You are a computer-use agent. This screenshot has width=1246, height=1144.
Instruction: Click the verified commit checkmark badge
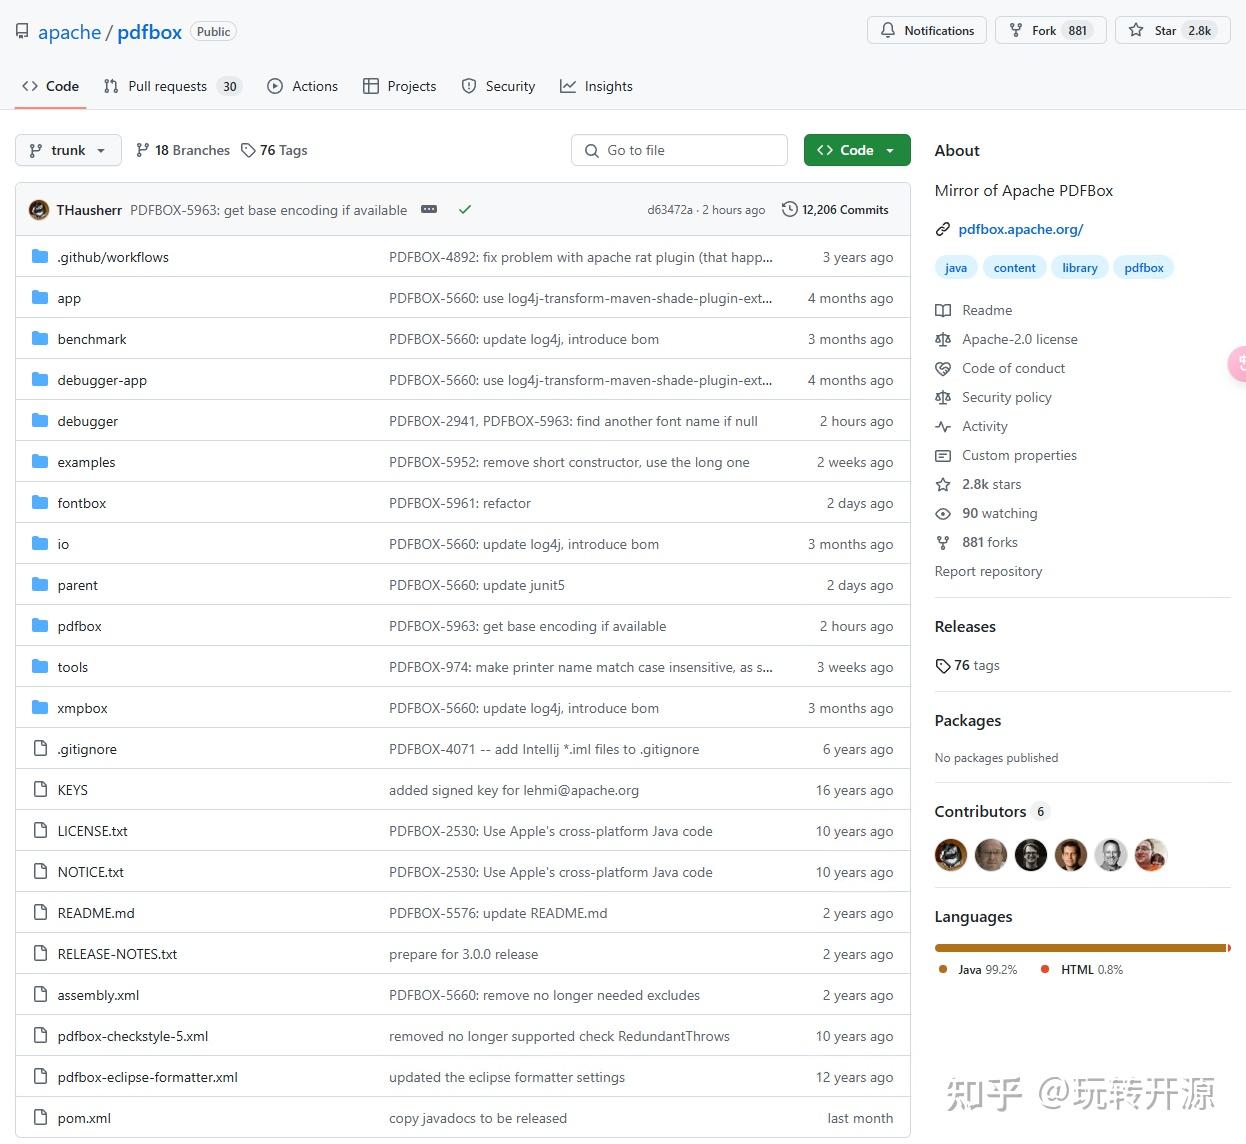point(465,209)
